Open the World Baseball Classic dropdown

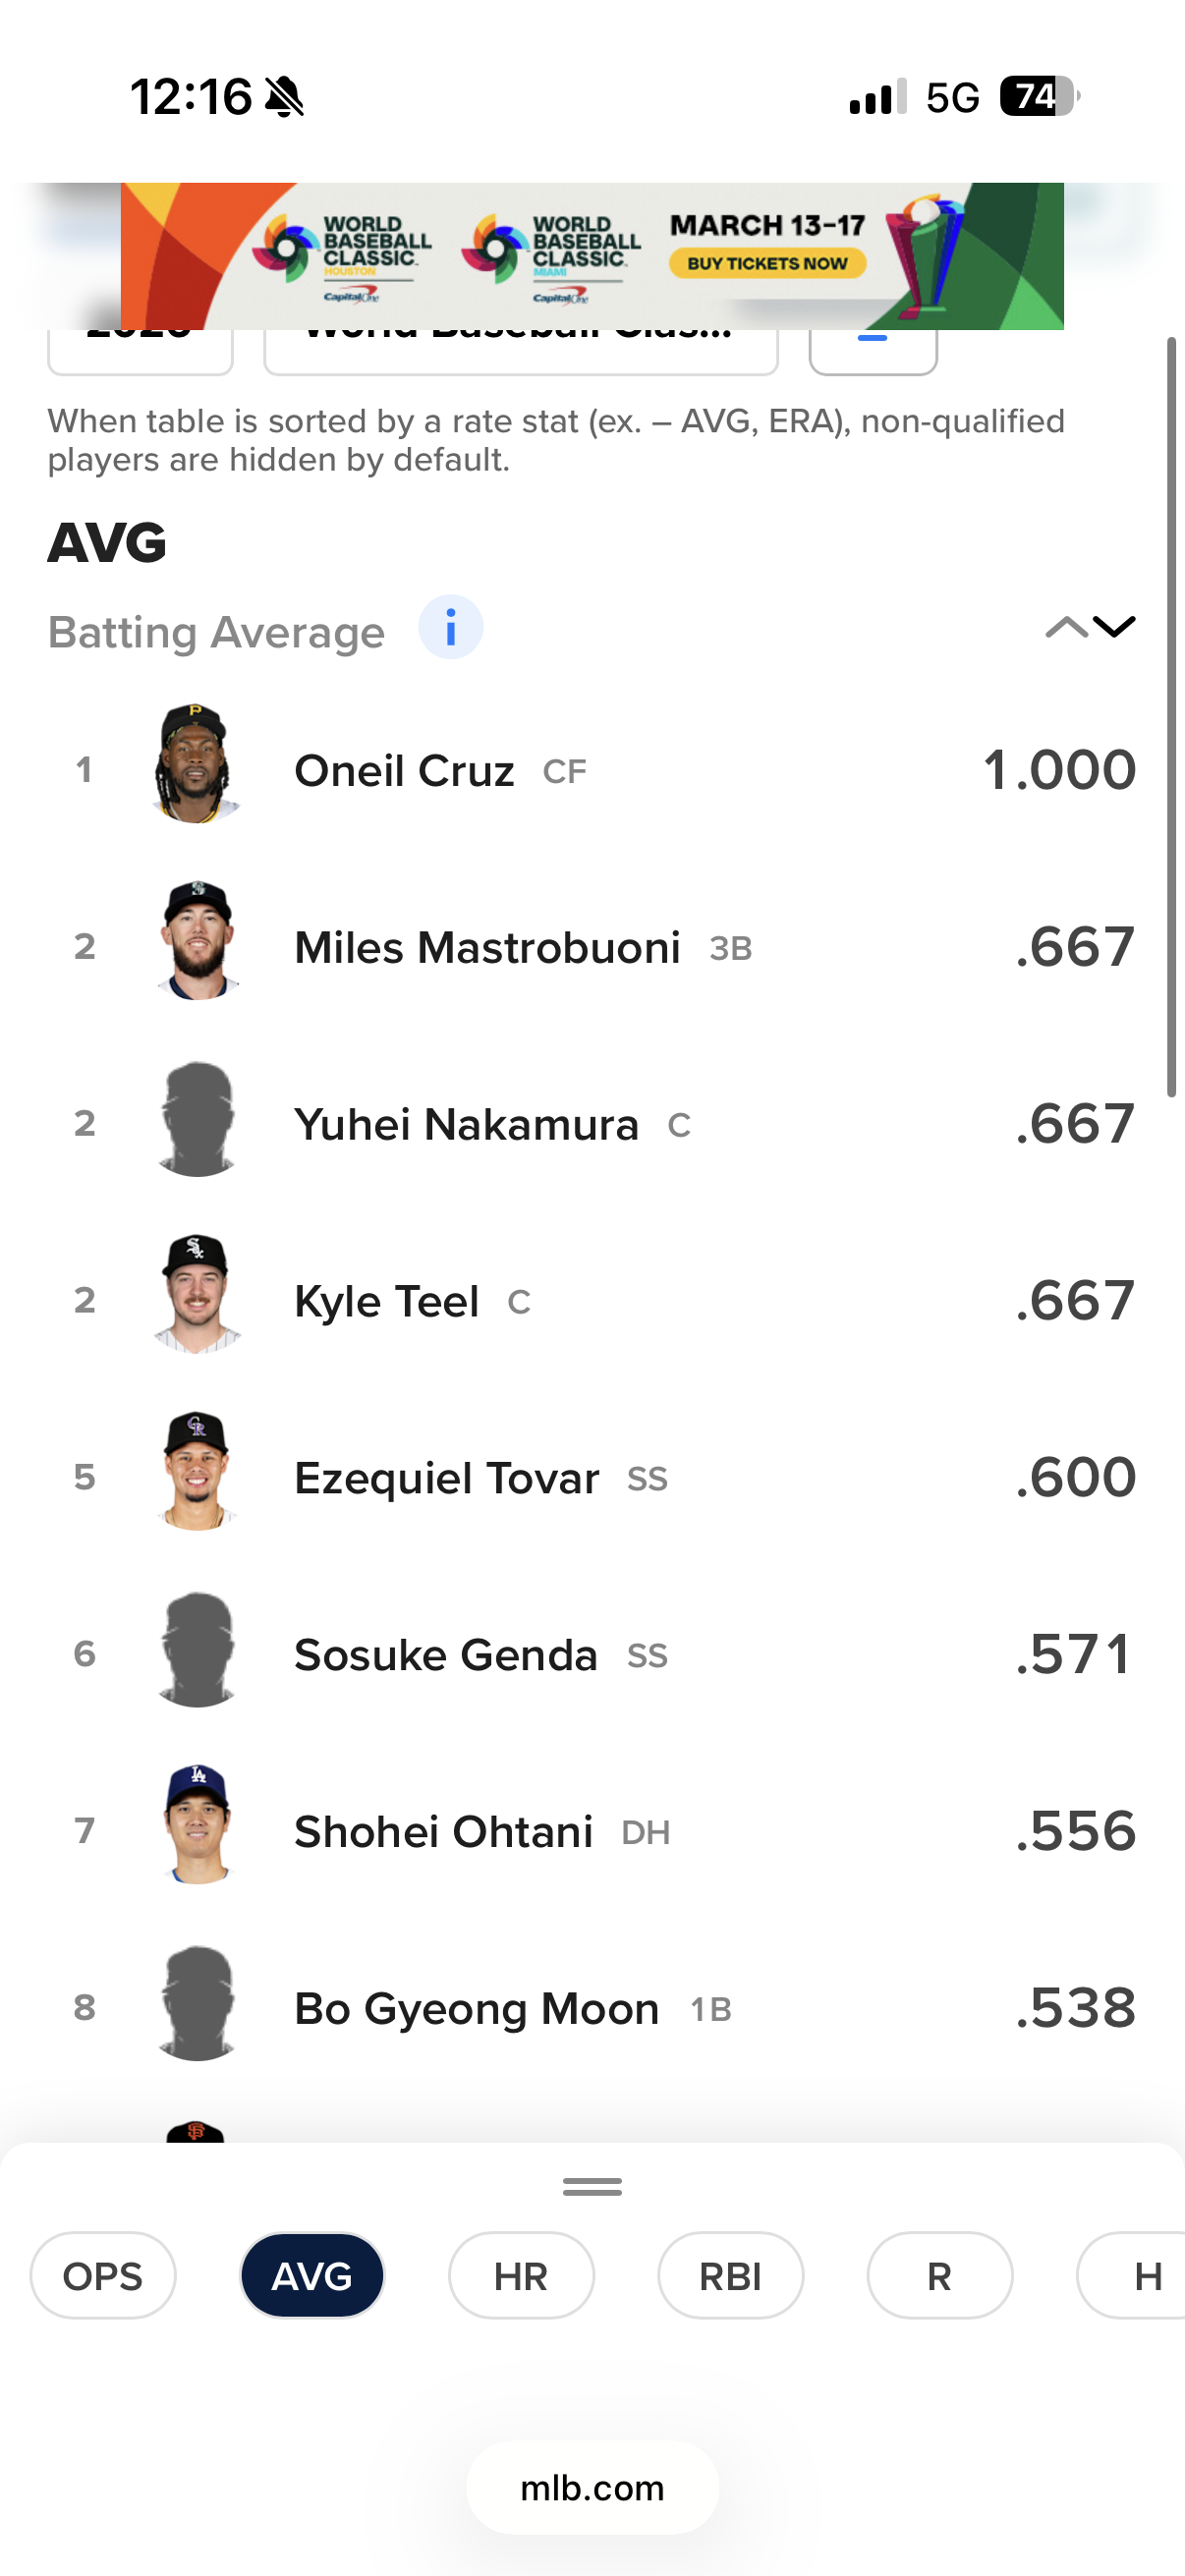pyautogui.click(x=520, y=350)
